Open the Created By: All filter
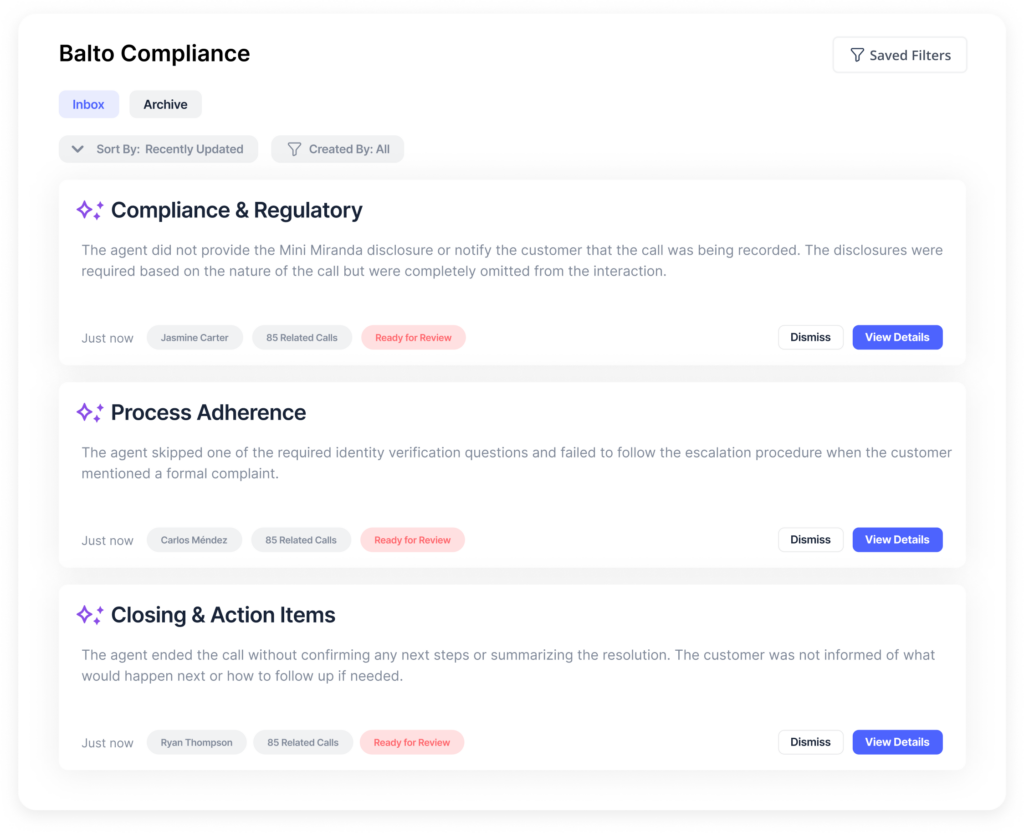 coord(338,149)
